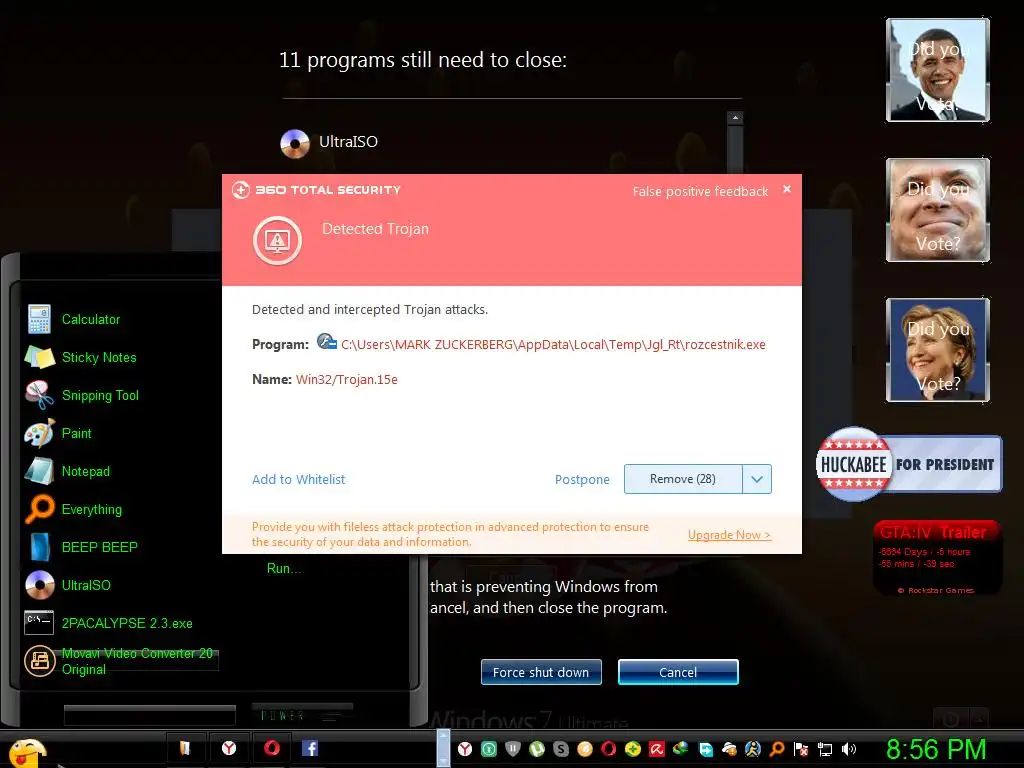Open the Upgrade Now link
Image resolution: width=1024 pixels, height=768 pixels.
click(729, 535)
